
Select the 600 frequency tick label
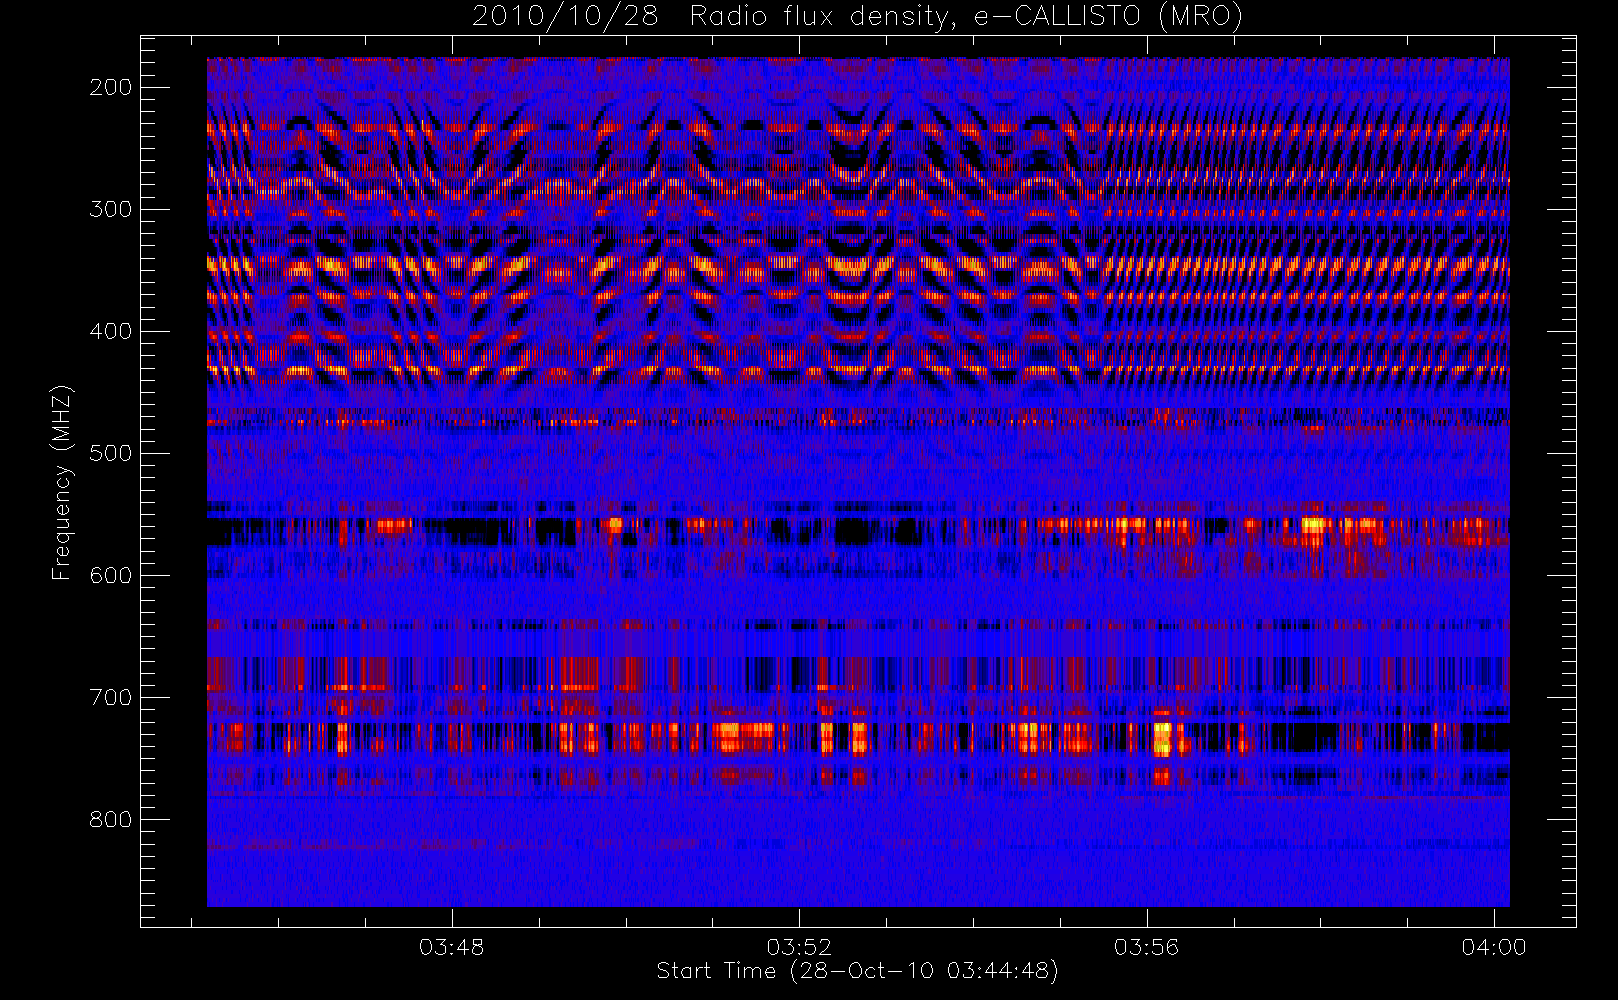tap(110, 575)
